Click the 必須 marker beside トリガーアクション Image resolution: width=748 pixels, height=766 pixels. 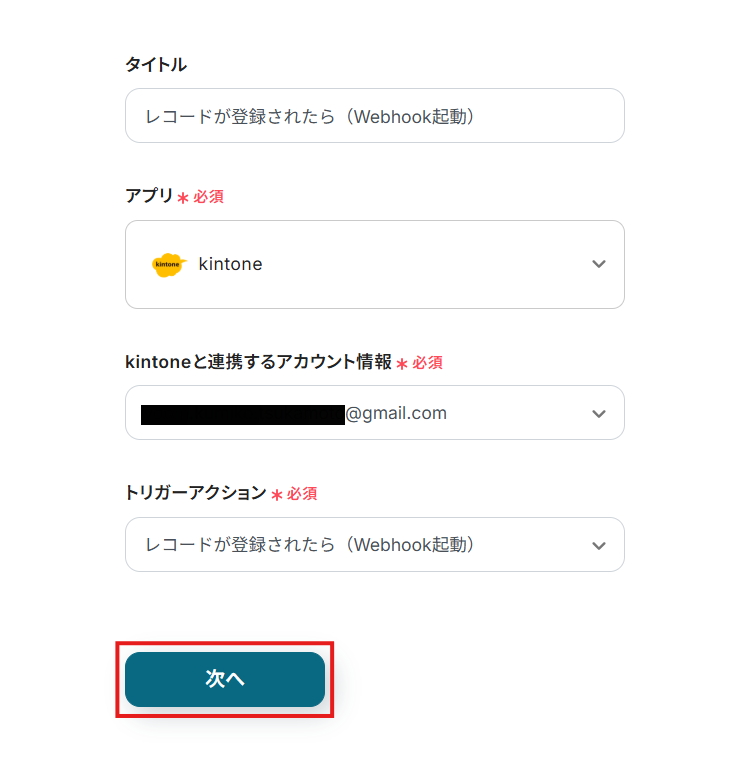click(302, 494)
